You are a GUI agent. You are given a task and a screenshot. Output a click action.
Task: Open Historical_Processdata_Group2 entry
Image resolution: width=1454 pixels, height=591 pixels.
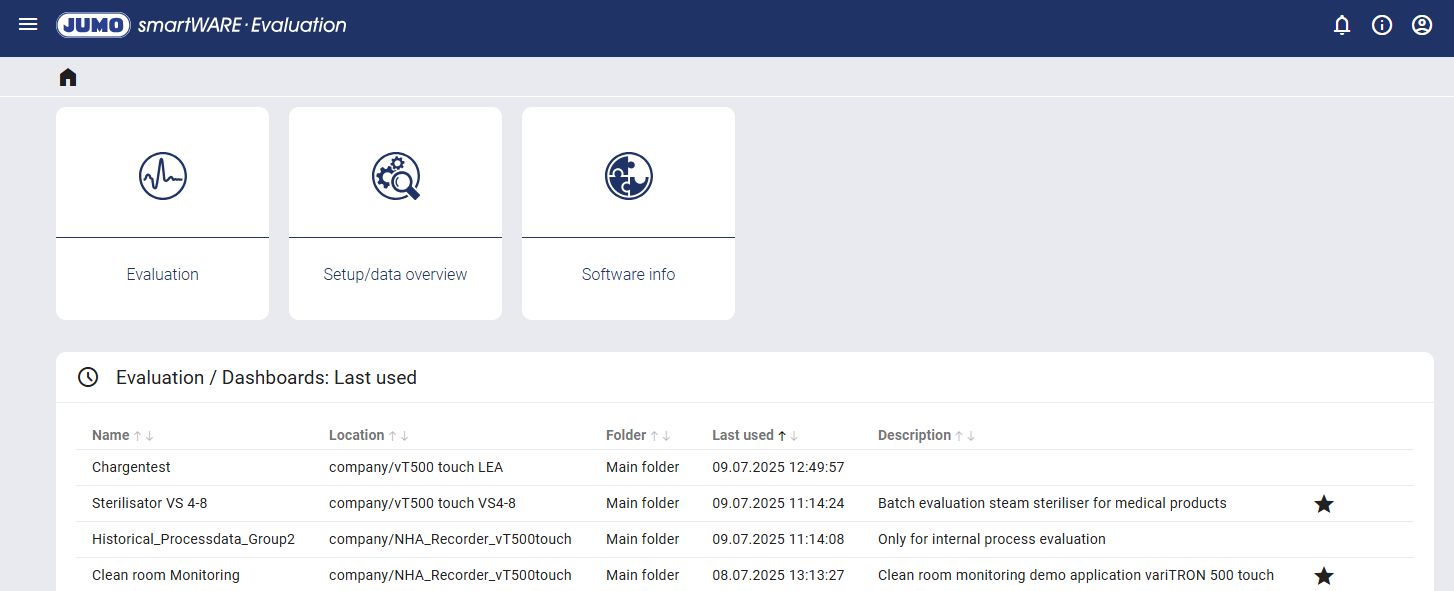tap(193, 539)
